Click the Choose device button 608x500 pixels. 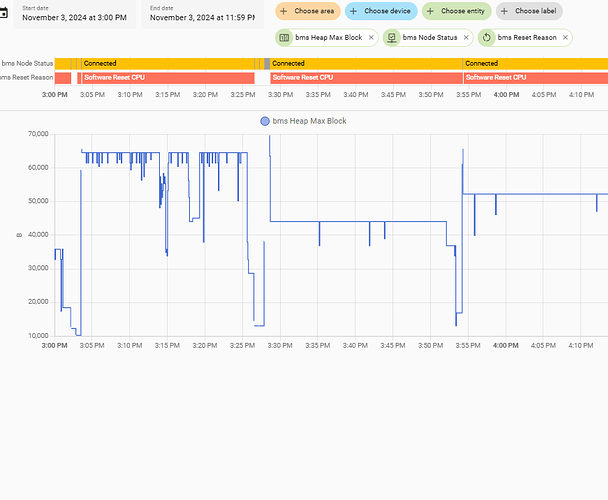(x=381, y=11)
